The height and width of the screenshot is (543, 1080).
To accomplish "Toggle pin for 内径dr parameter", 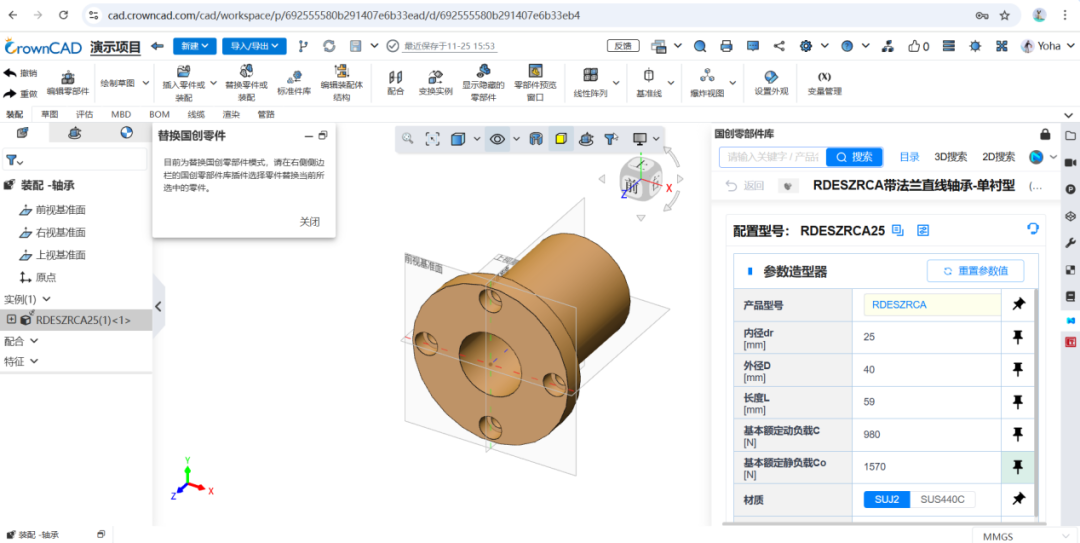I will [x=1018, y=337].
